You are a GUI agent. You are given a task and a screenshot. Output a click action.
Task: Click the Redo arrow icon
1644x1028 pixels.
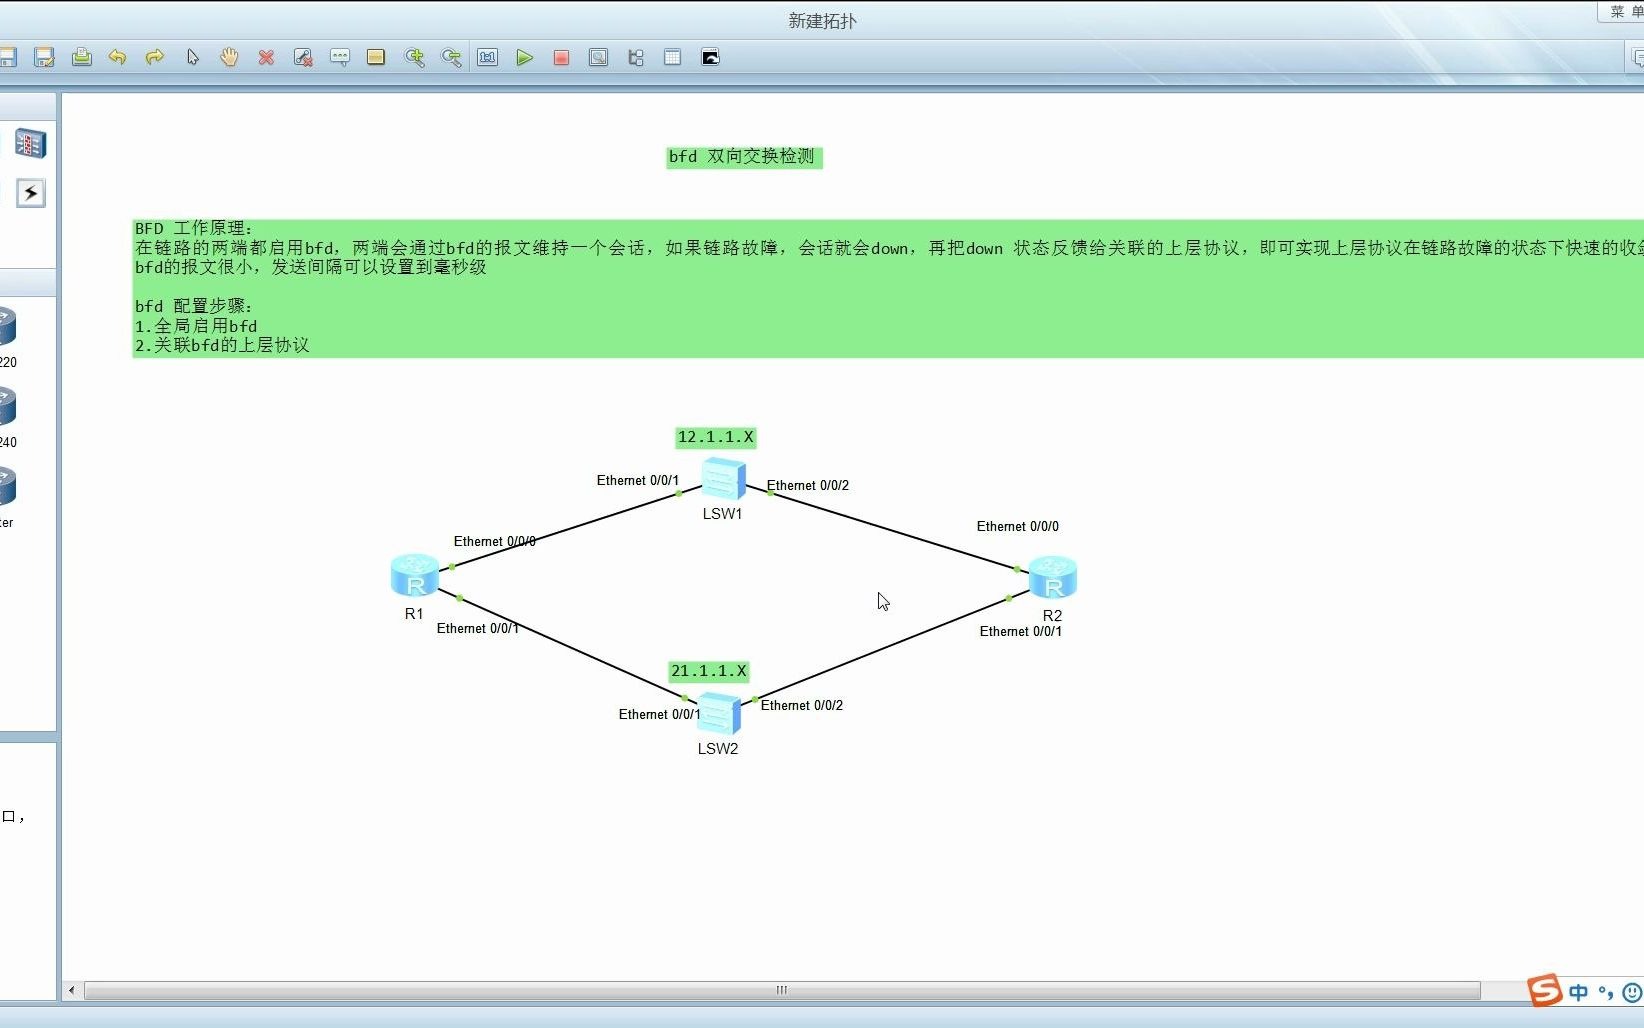155,57
